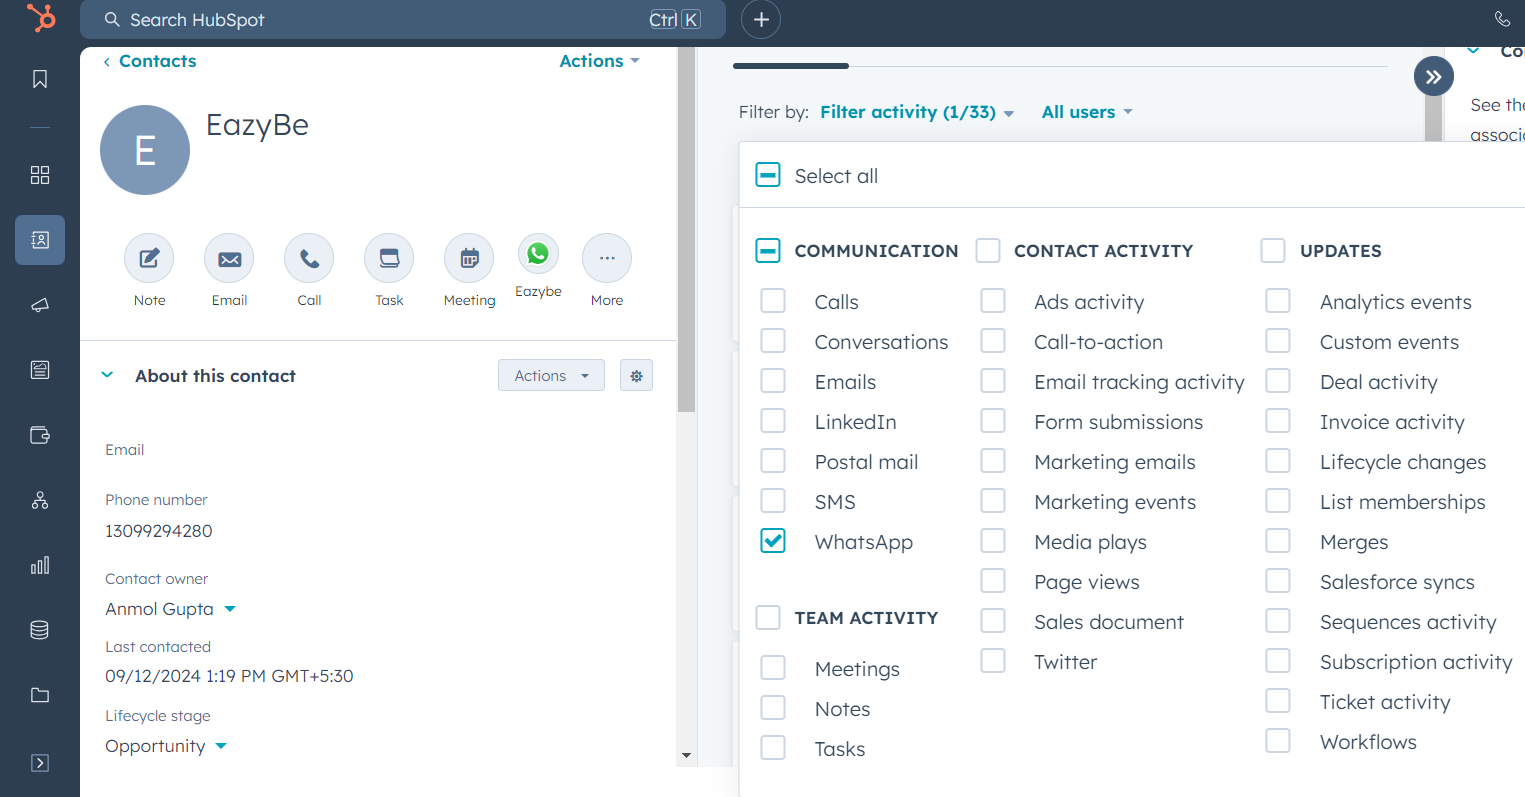Check the TEAM ACTIVITY group checkbox
The width and height of the screenshot is (1525, 797).
point(768,617)
